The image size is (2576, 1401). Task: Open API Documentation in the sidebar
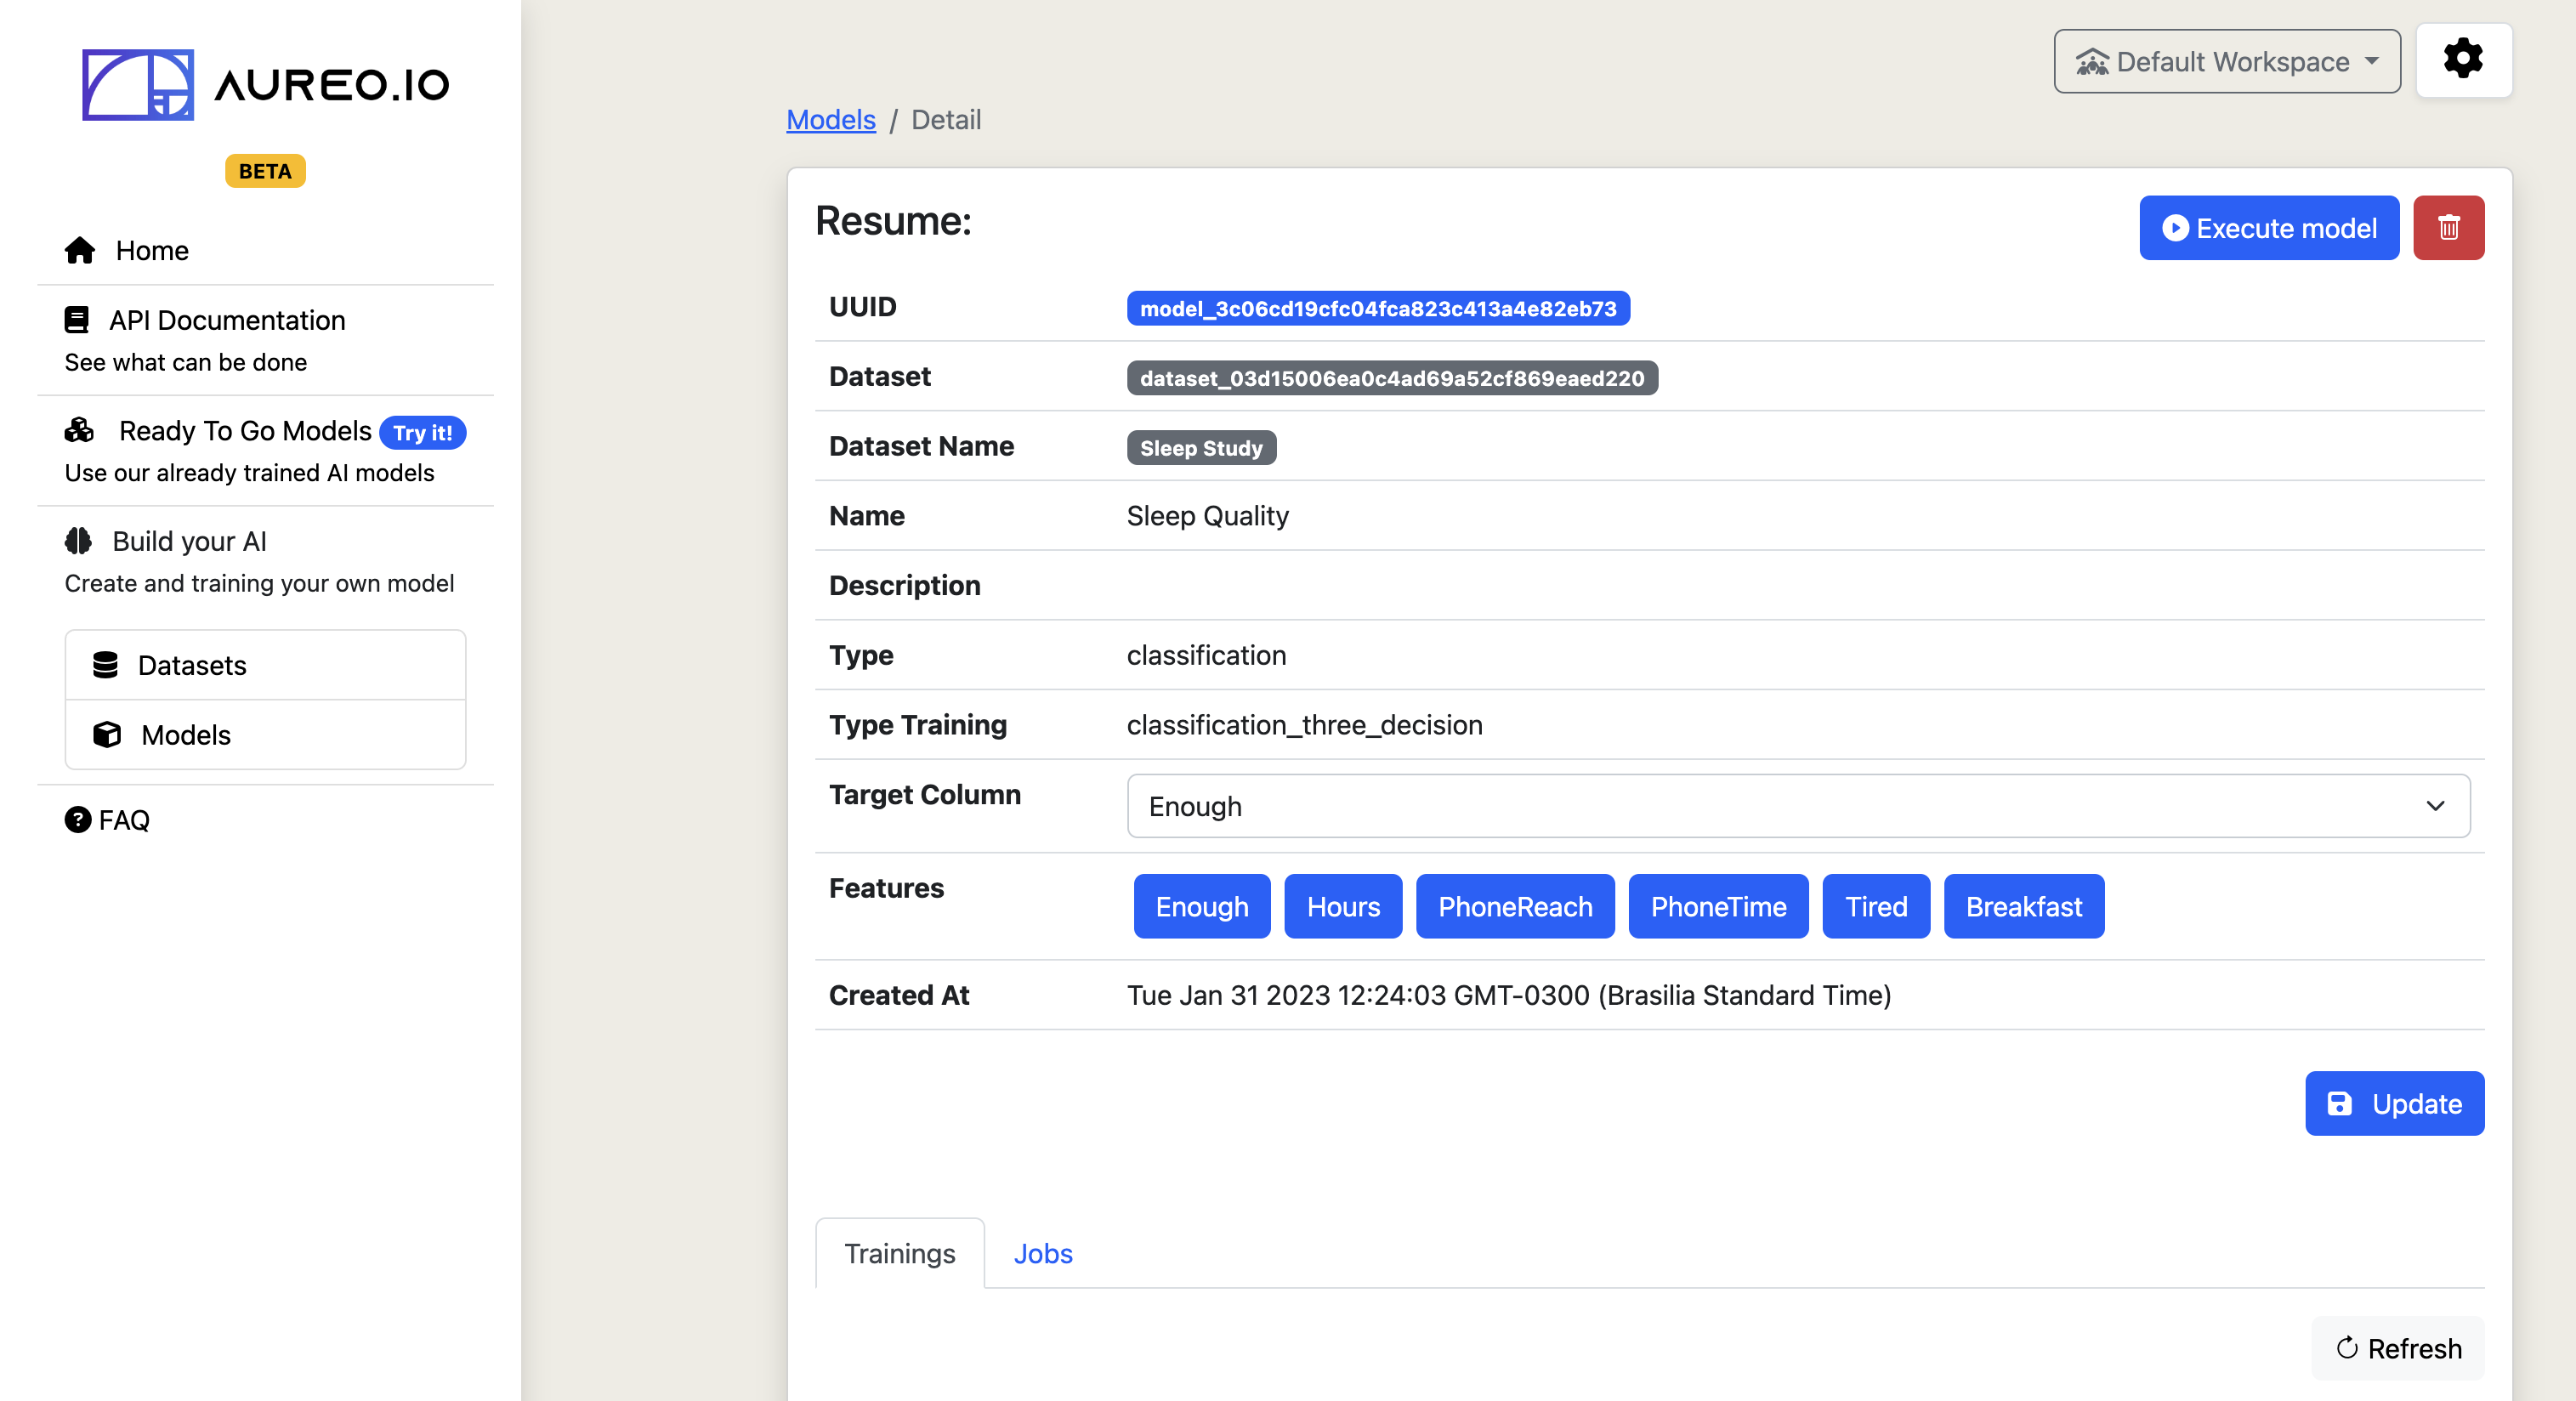(227, 320)
